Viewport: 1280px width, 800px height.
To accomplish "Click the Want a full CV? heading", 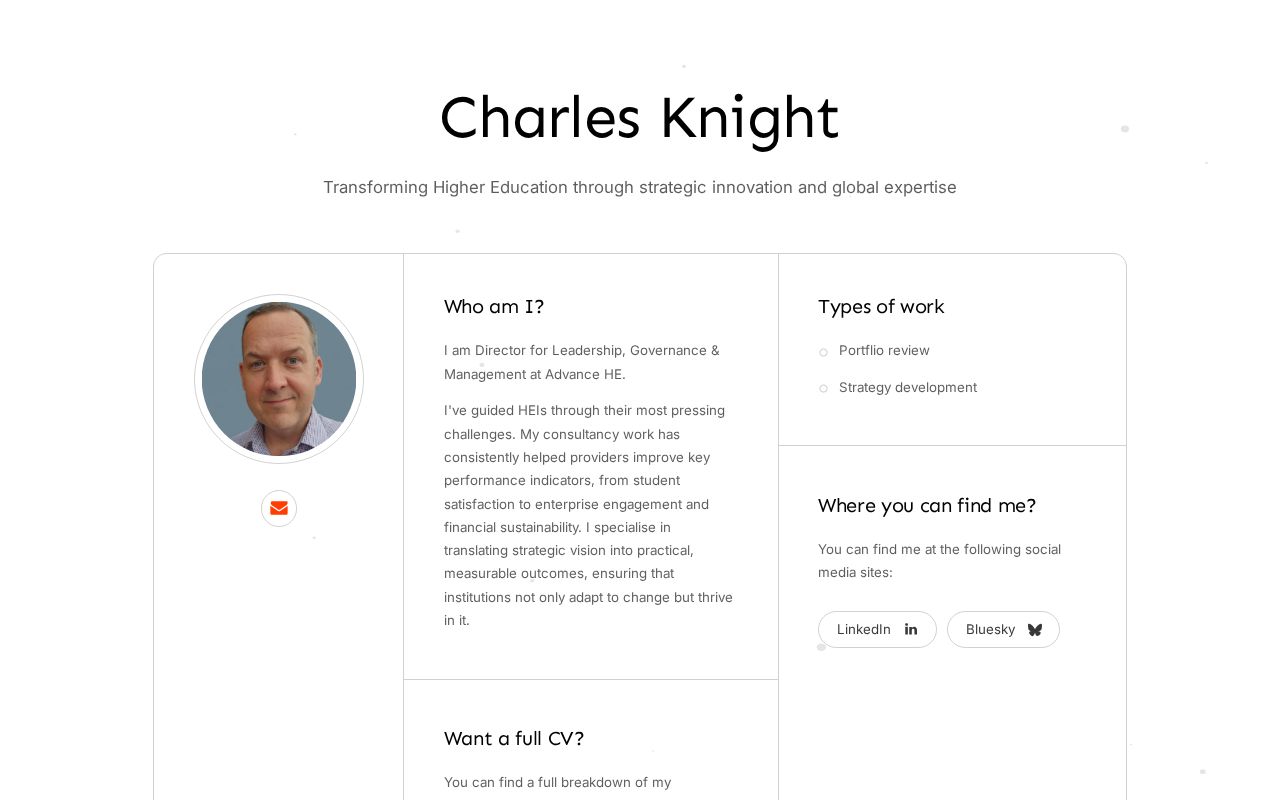I will pos(514,739).
